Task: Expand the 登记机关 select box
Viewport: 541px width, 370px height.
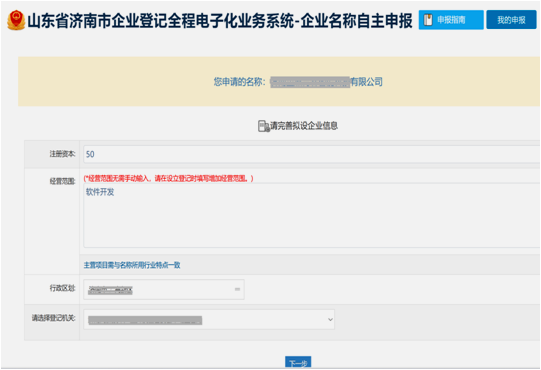Action: tap(209, 320)
